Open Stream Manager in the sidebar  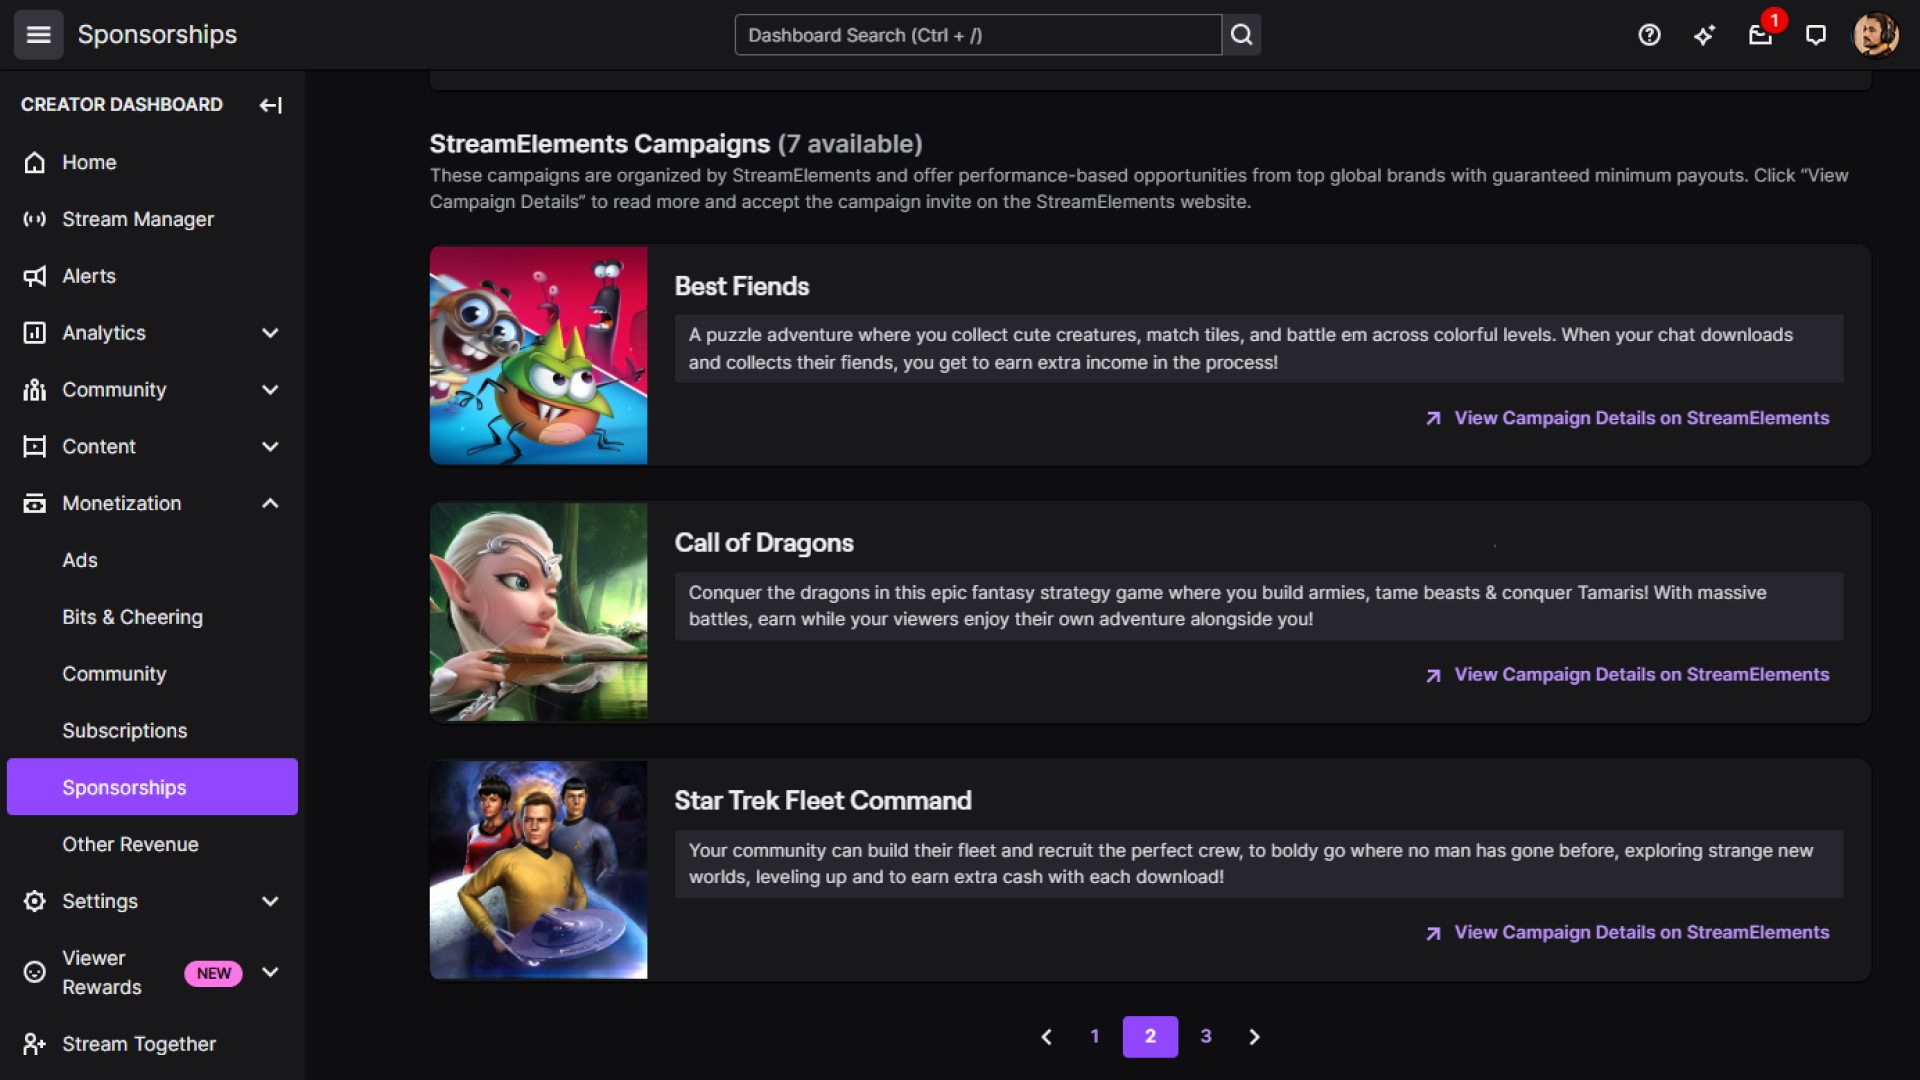[x=152, y=219]
